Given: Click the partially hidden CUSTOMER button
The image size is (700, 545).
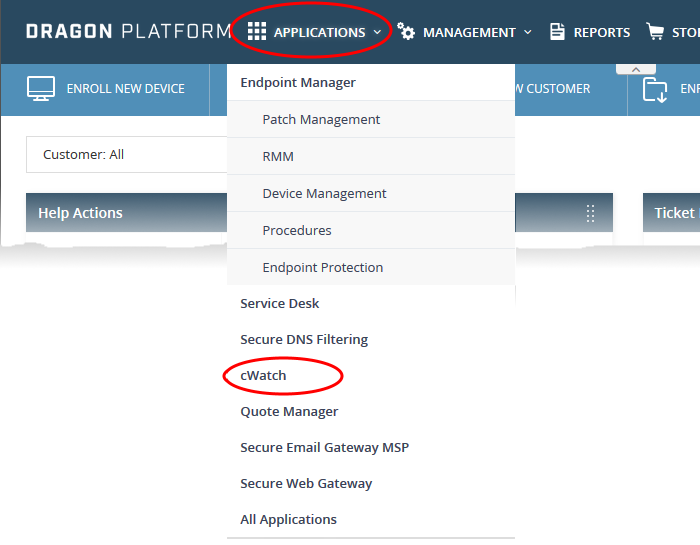Looking at the screenshot, I should coord(571,89).
